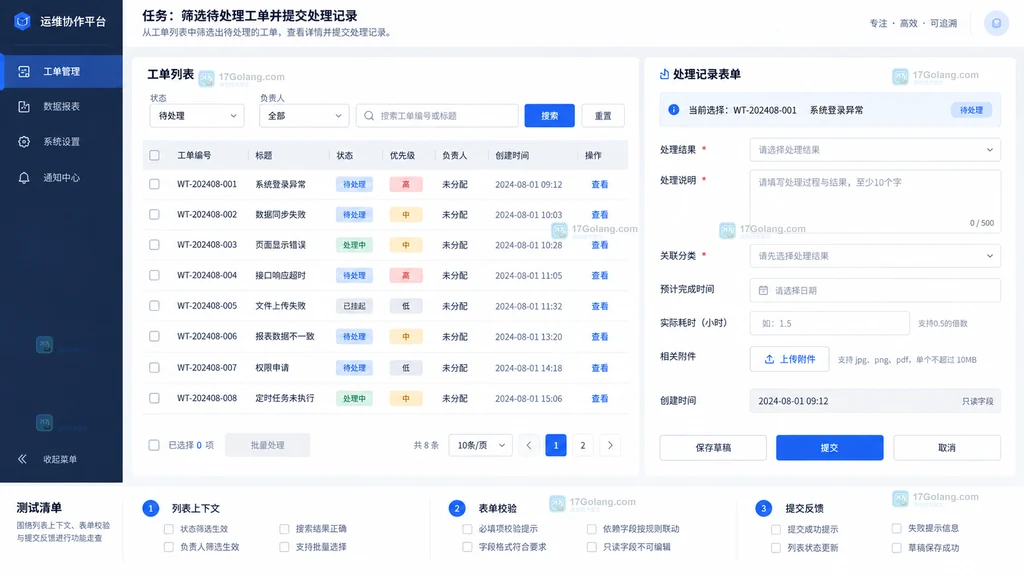Click 查看 for WT-202408-007
1024x576 pixels.
tap(600, 368)
